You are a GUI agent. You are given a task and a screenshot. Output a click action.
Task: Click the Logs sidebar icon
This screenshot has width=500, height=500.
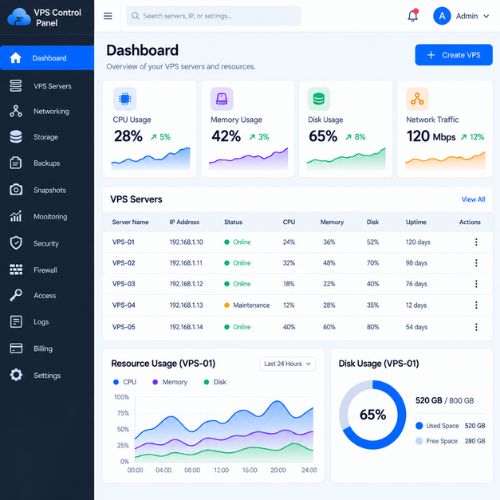point(16,322)
